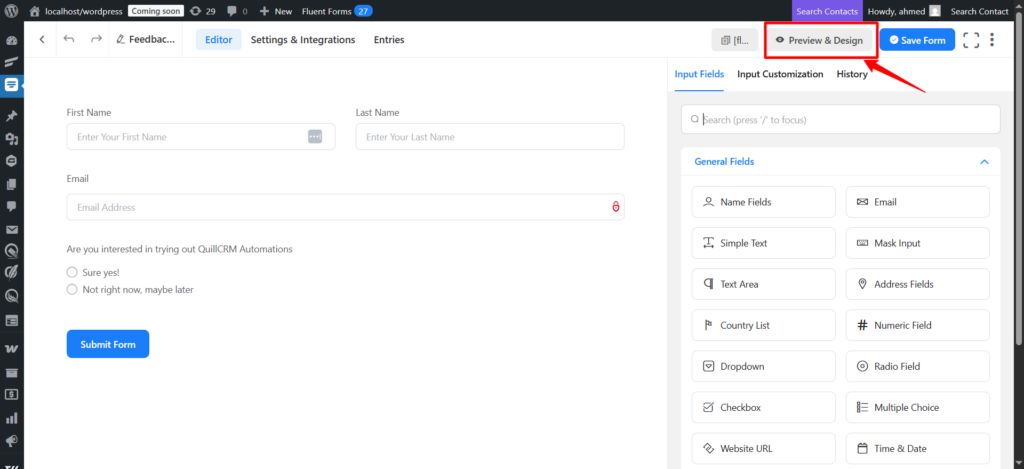Click the shortcode copy button

pos(735,40)
